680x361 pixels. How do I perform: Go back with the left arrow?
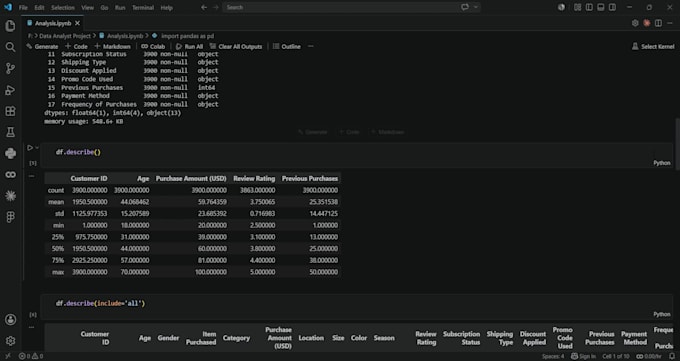204,7
